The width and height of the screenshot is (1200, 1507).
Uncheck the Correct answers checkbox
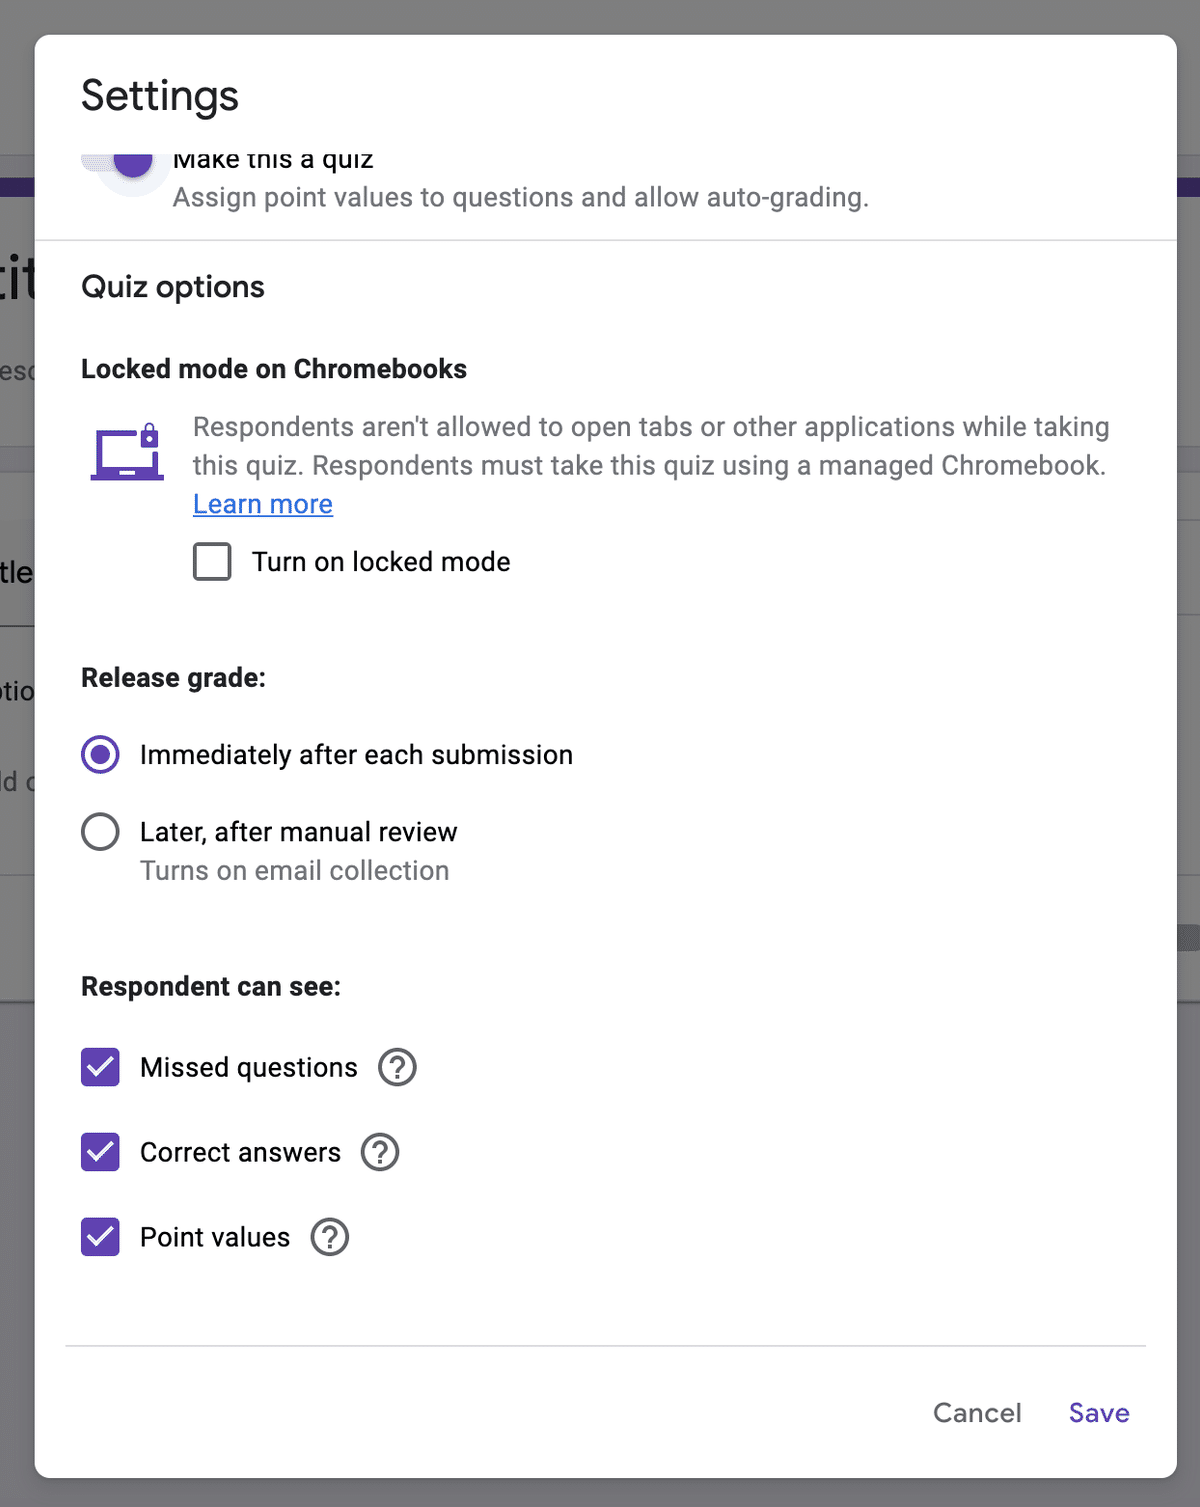pyautogui.click(x=100, y=1153)
